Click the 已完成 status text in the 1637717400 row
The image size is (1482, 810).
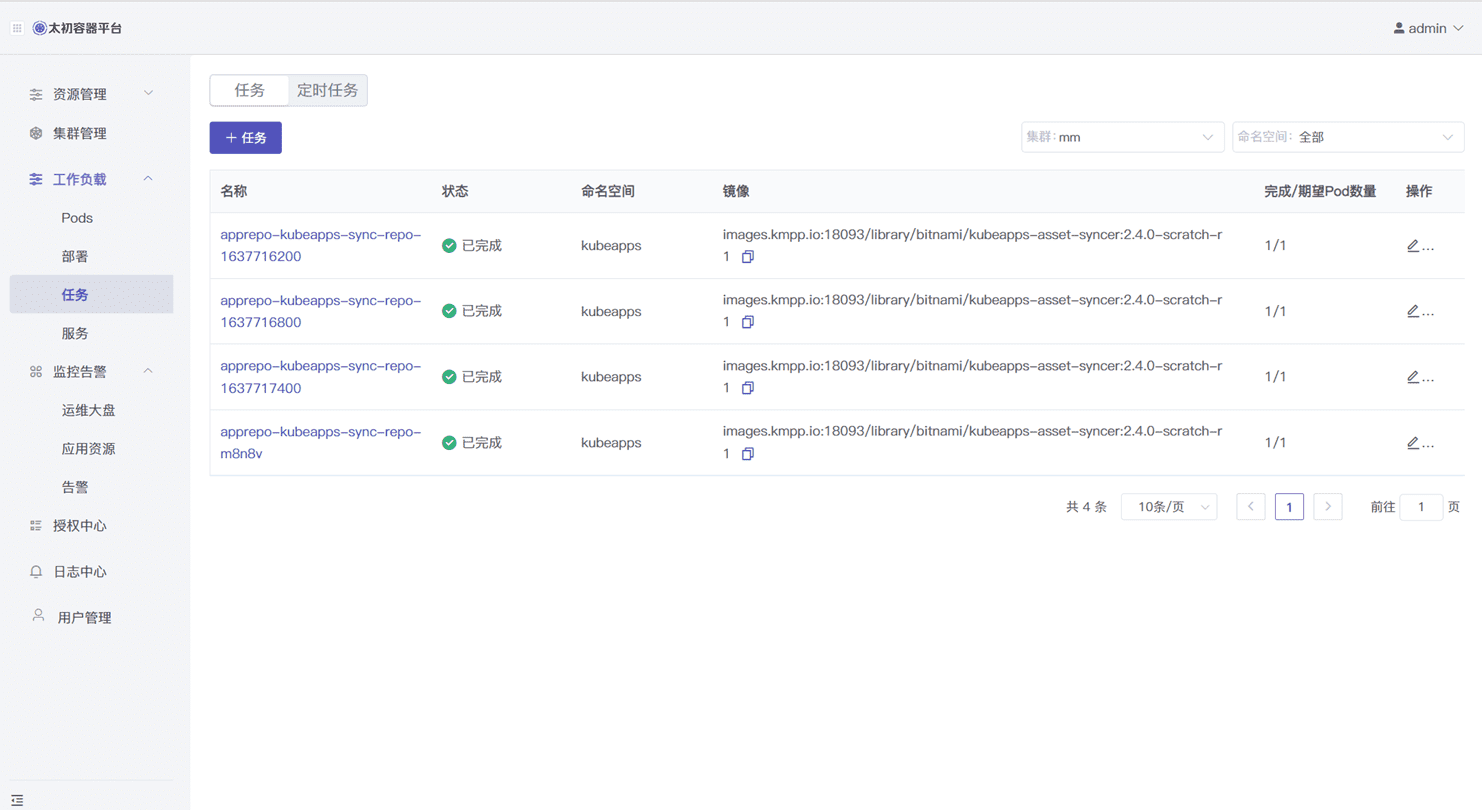click(481, 377)
